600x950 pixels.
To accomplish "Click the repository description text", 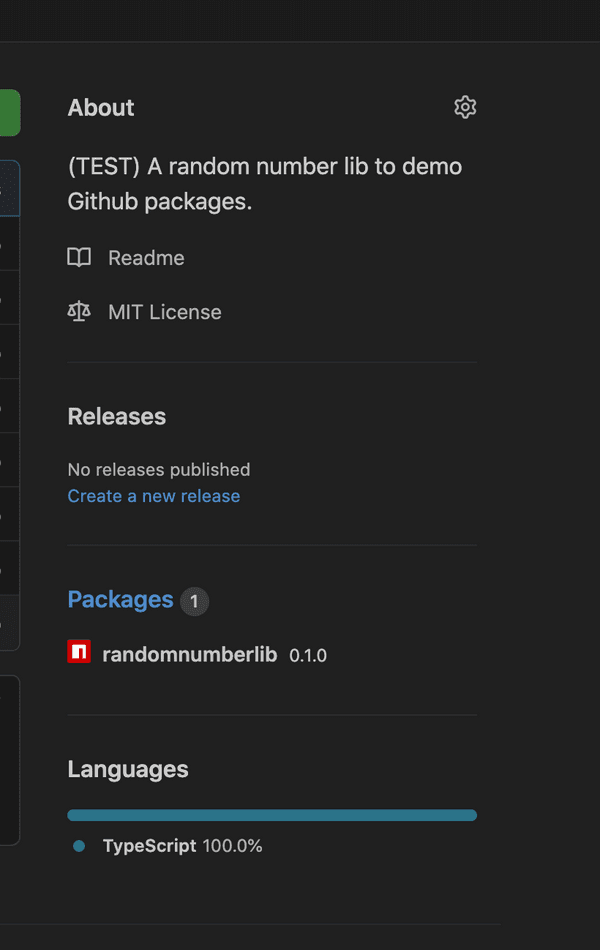I will click(x=264, y=185).
